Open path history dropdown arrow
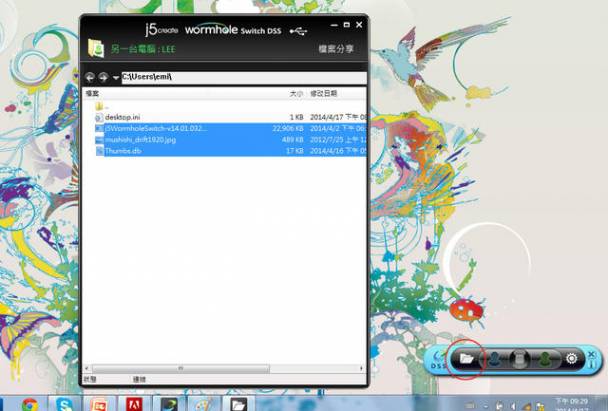The width and height of the screenshot is (608, 411). [116, 78]
